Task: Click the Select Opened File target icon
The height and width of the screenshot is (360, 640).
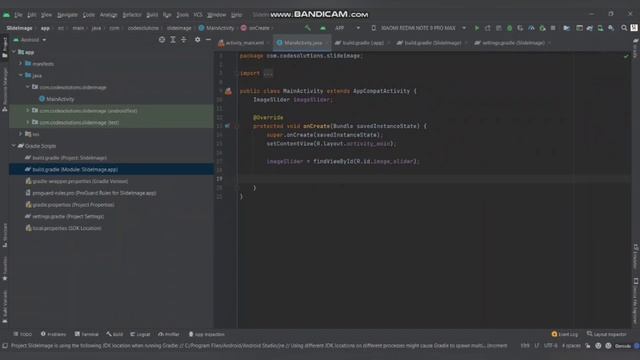Action: coord(162,40)
